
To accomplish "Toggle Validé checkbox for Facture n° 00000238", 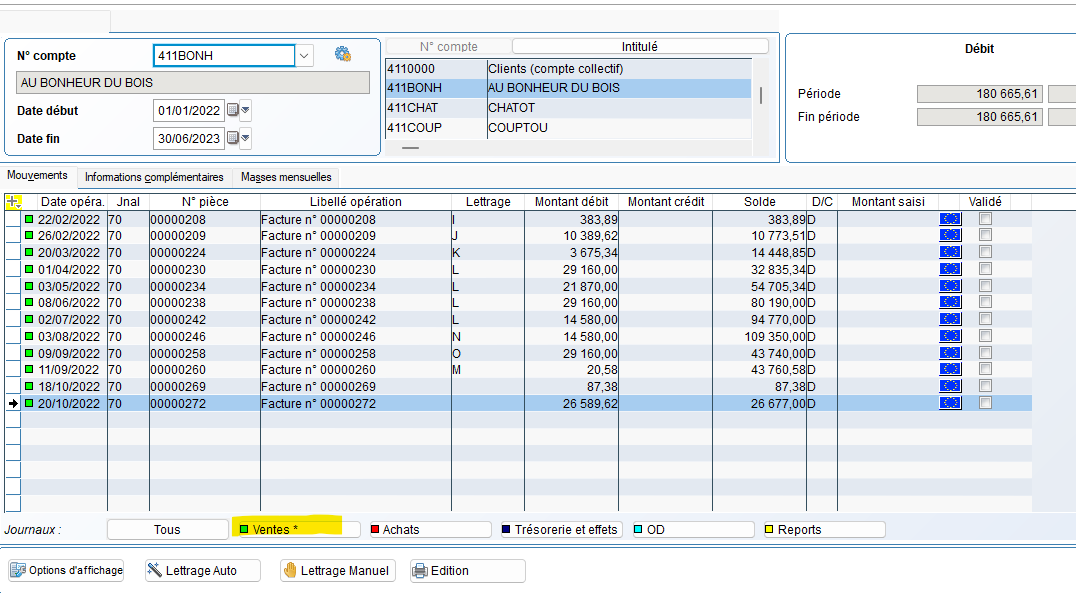I will [x=985, y=302].
